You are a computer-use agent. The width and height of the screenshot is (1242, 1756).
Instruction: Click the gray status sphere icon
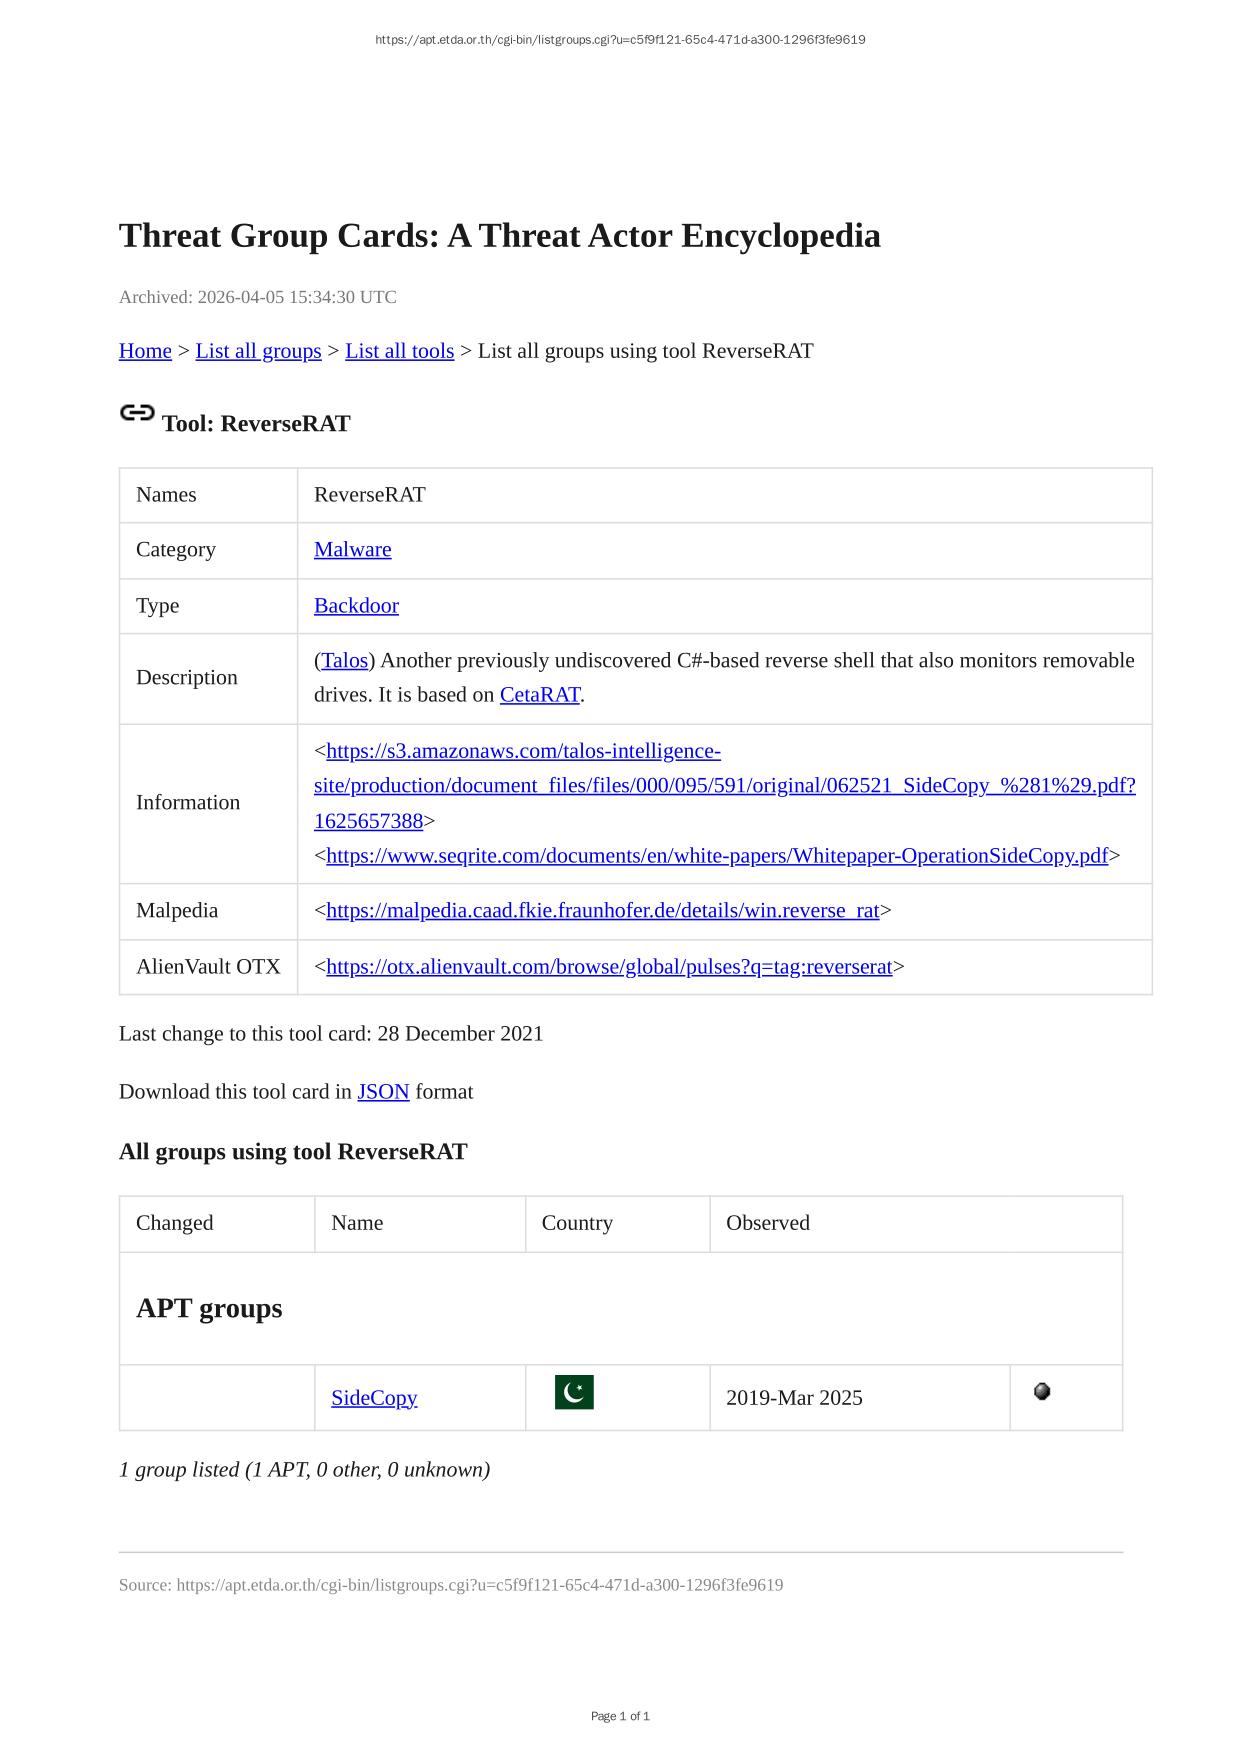[x=1042, y=1391]
